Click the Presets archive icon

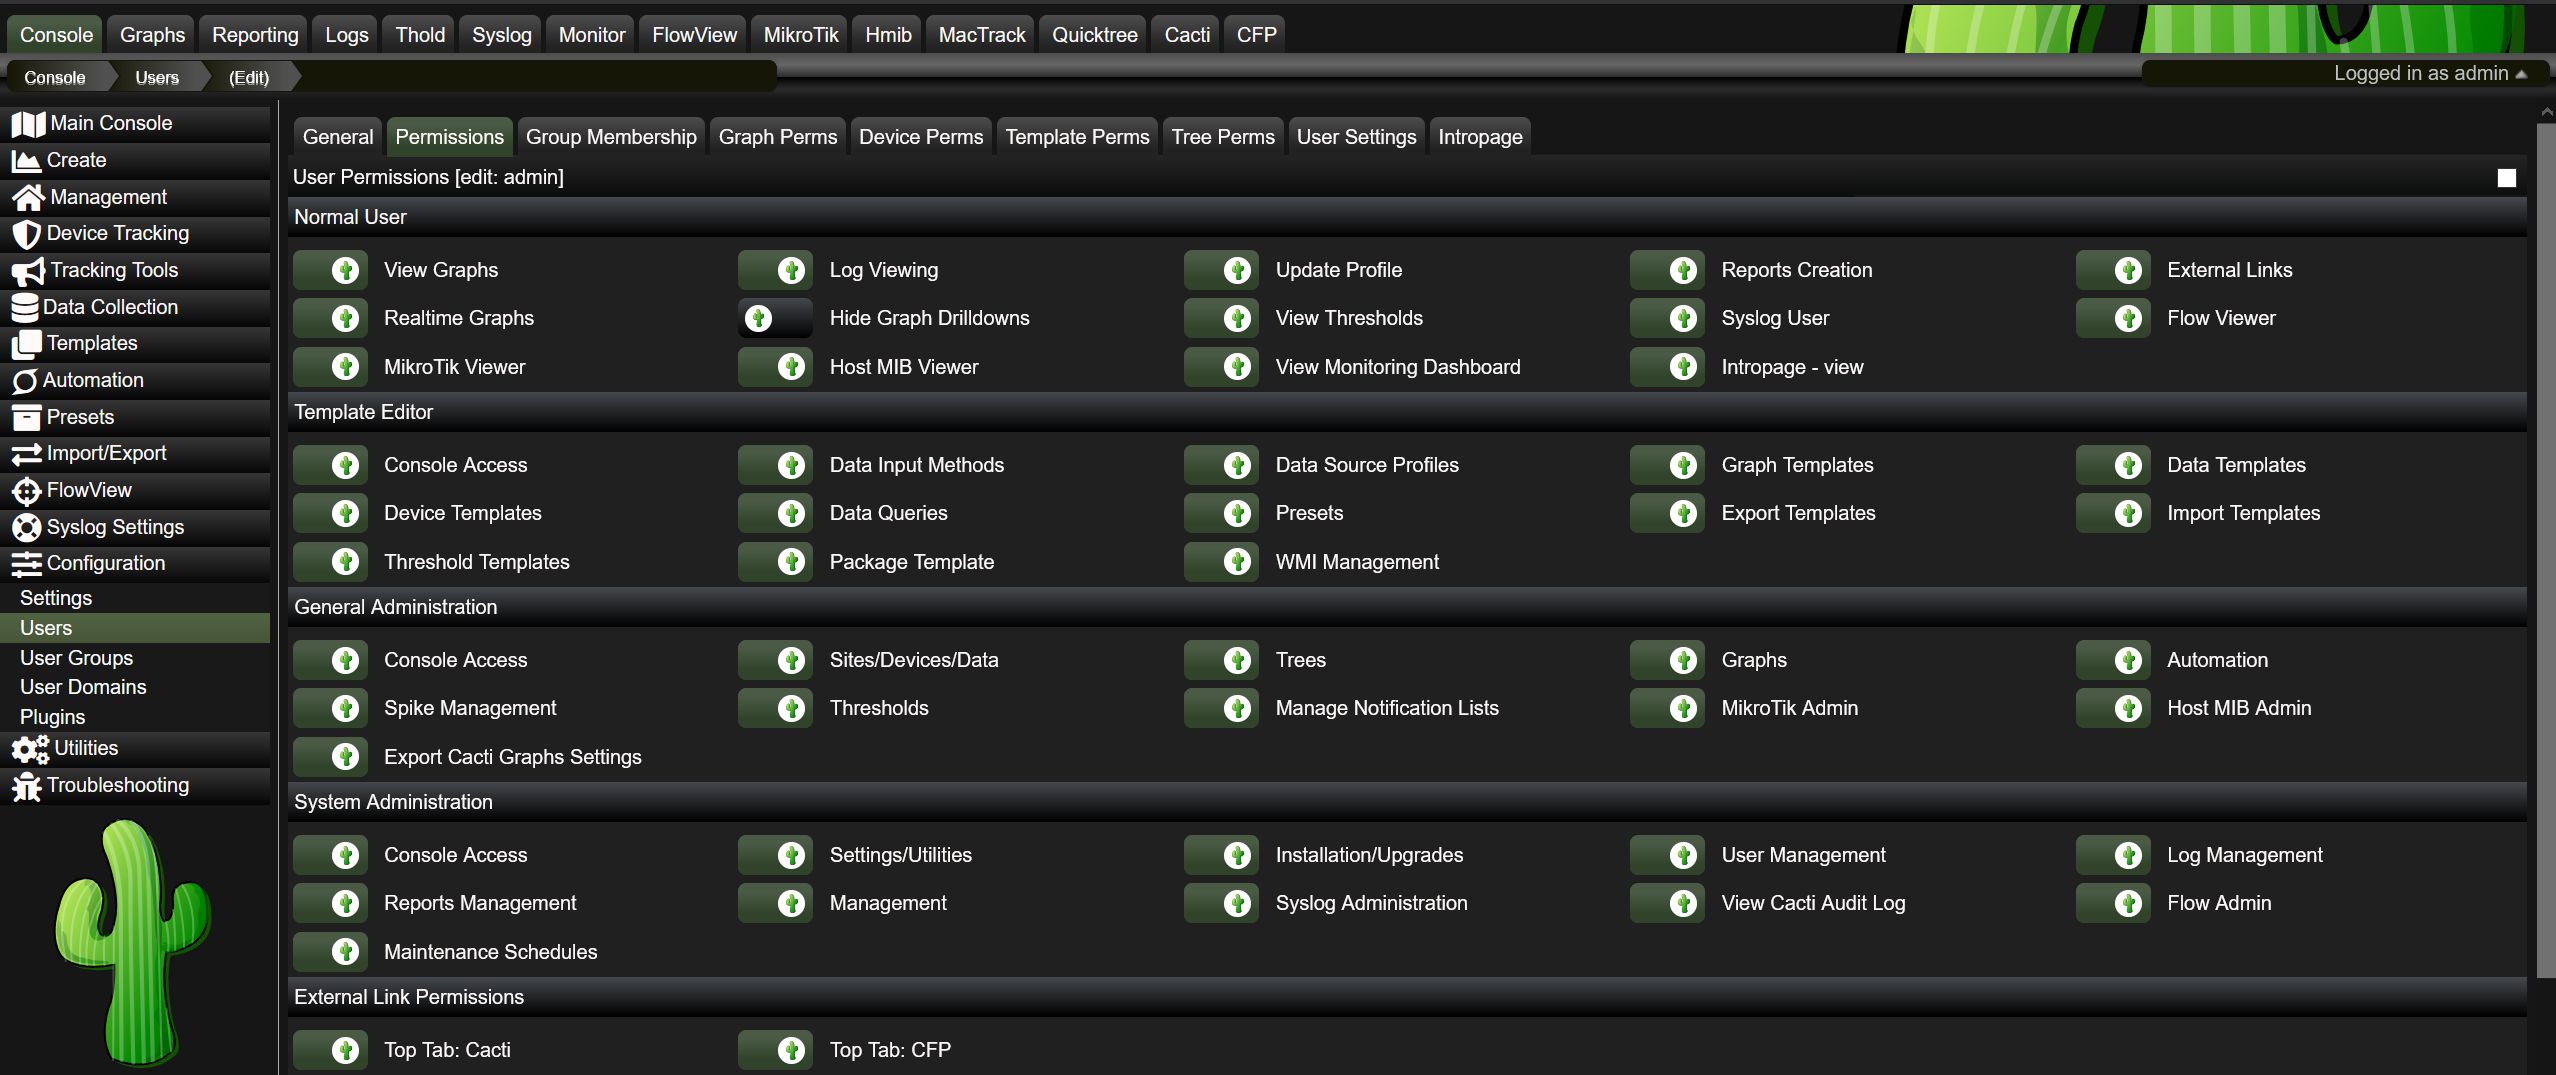(26, 417)
